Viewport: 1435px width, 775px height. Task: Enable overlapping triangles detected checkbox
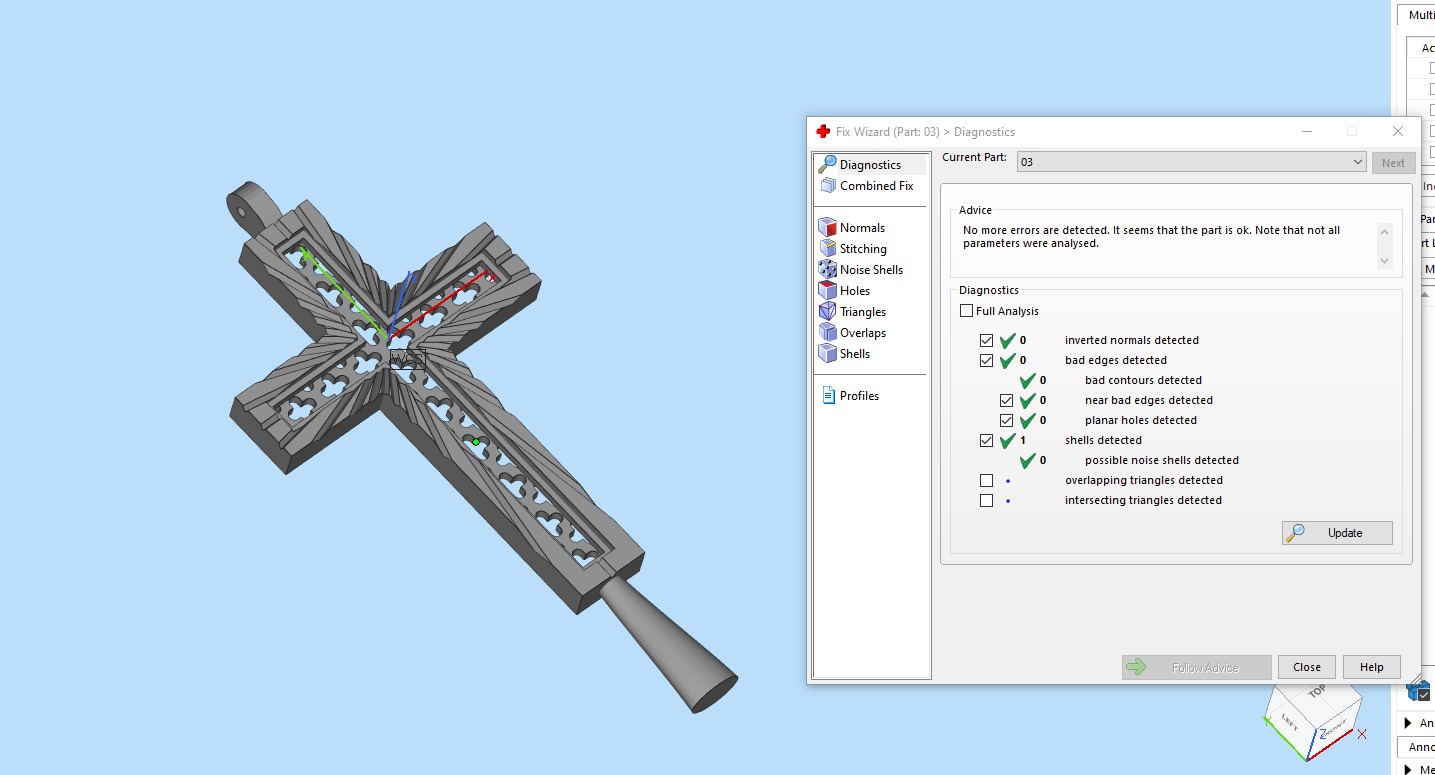tap(987, 480)
